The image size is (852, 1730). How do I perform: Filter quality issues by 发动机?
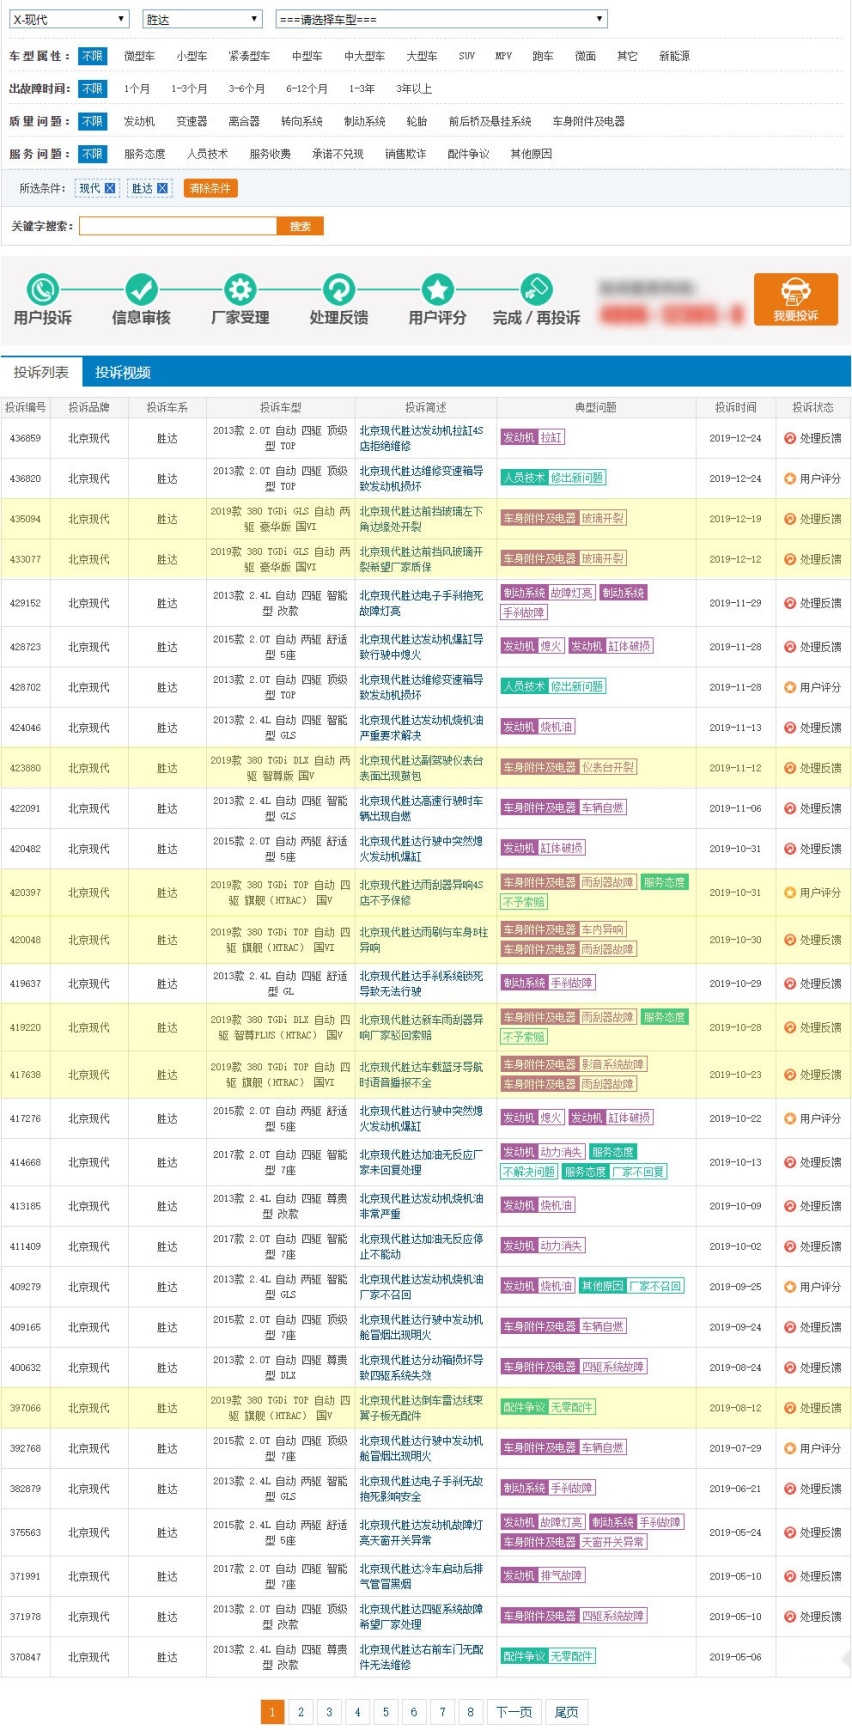tap(139, 121)
